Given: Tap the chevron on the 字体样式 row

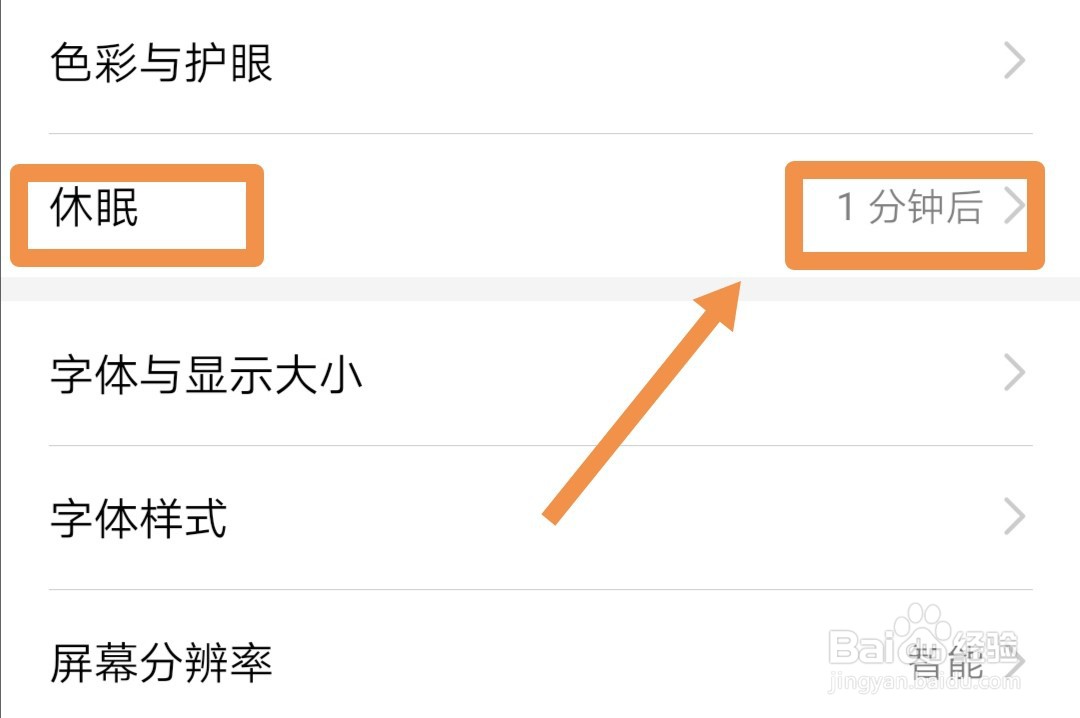Looking at the screenshot, I should click(1015, 518).
